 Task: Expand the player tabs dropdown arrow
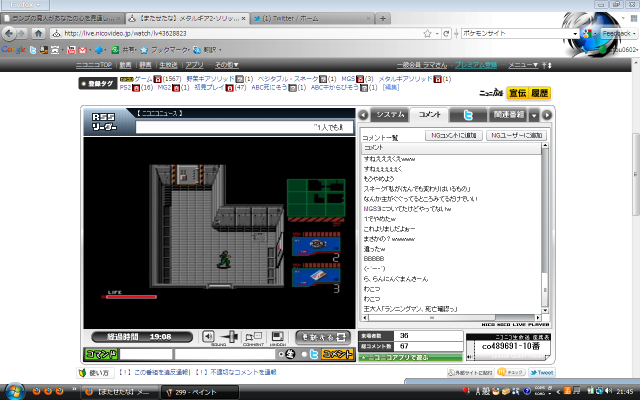534,116
